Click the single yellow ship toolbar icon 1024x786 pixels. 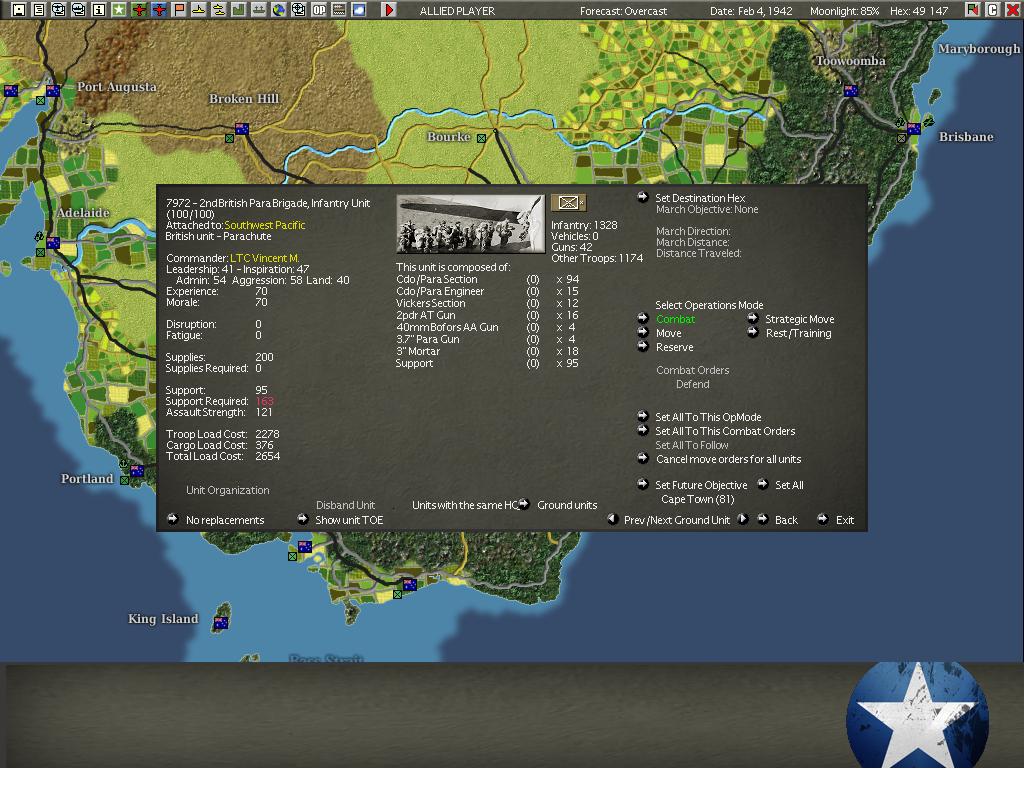(x=199, y=10)
